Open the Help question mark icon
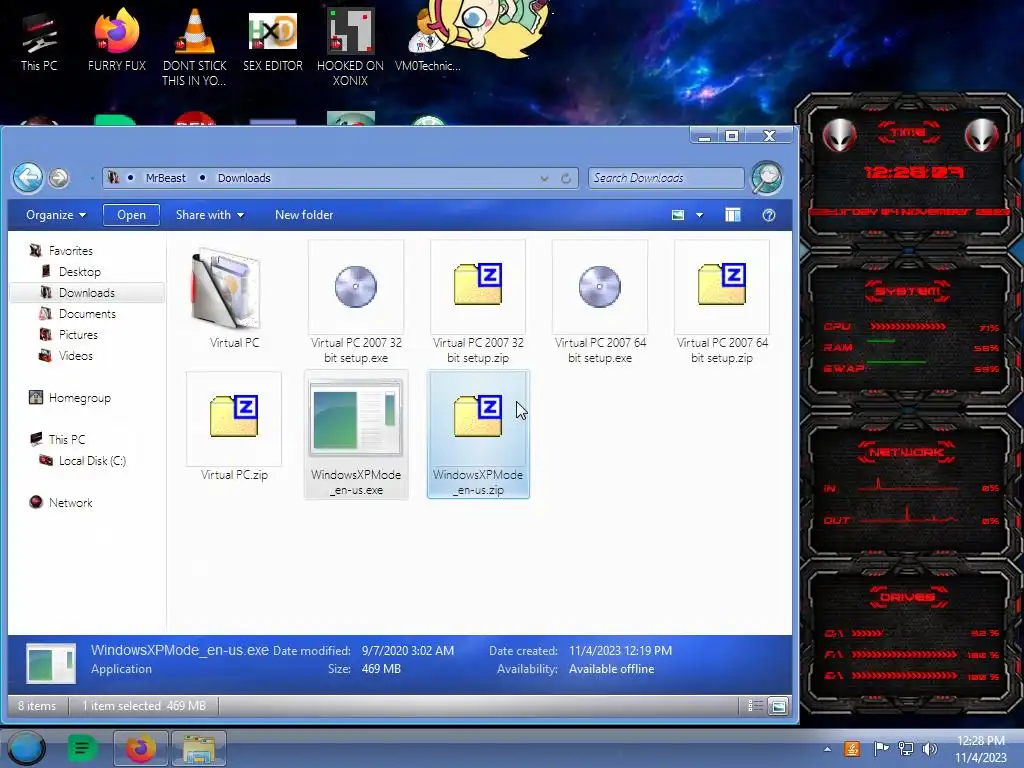The width and height of the screenshot is (1024, 768). pyautogui.click(x=769, y=215)
